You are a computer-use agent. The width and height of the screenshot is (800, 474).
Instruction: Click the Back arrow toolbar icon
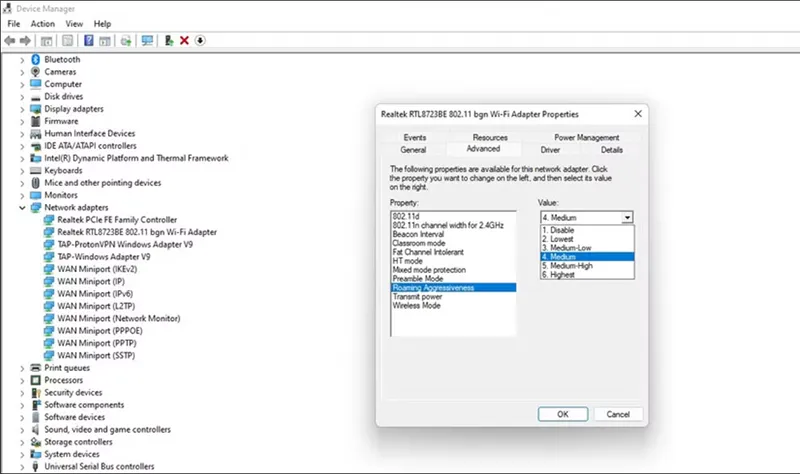[10, 41]
